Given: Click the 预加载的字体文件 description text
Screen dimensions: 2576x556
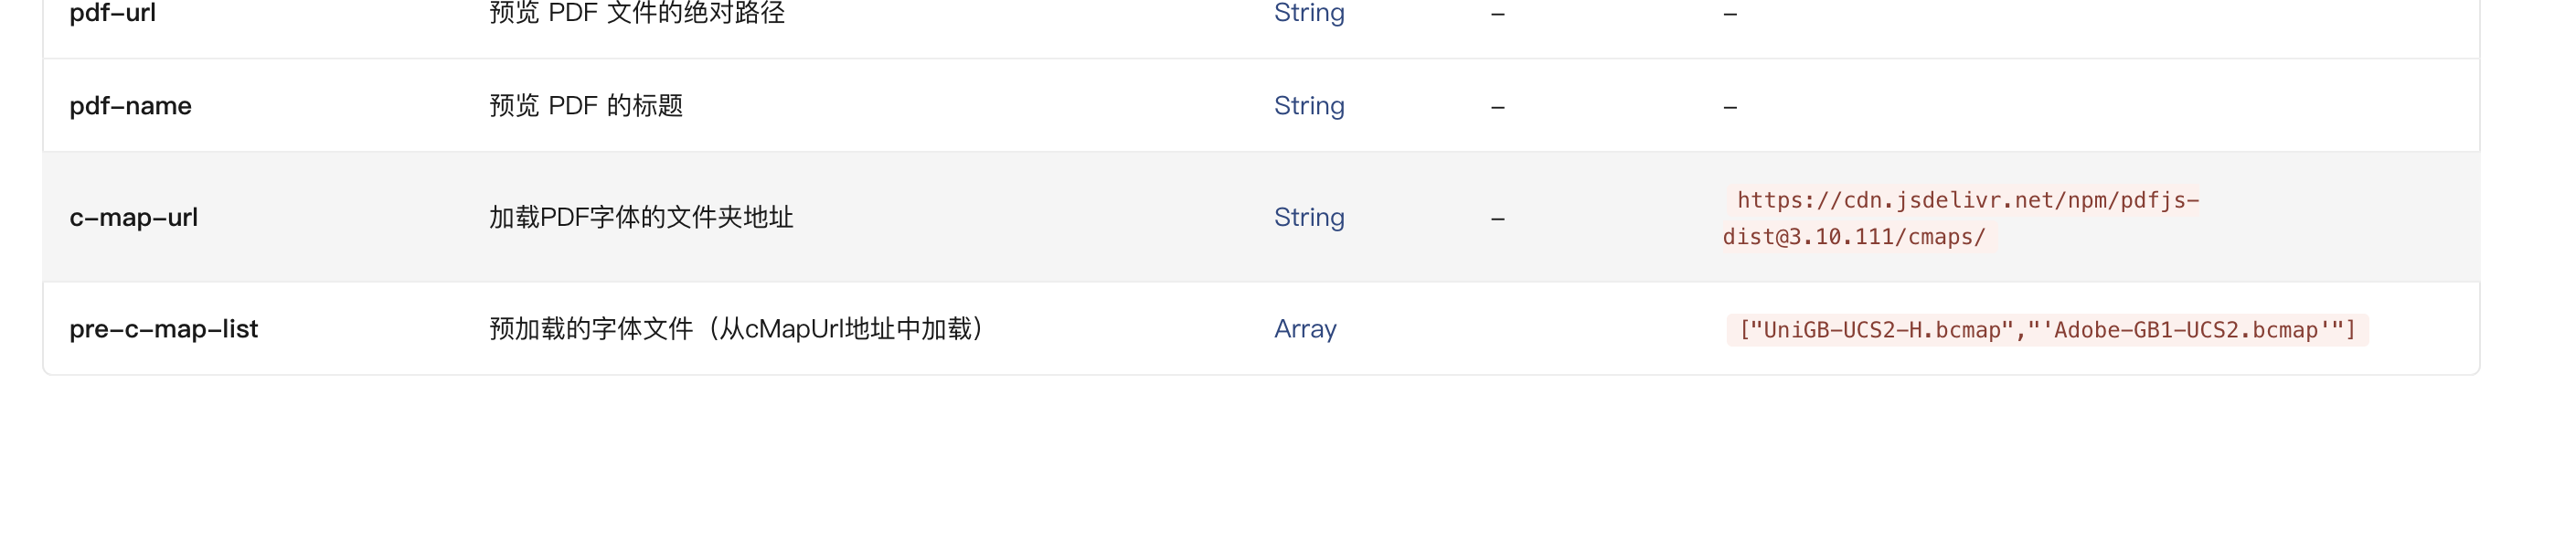Looking at the screenshot, I should [x=736, y=329].
